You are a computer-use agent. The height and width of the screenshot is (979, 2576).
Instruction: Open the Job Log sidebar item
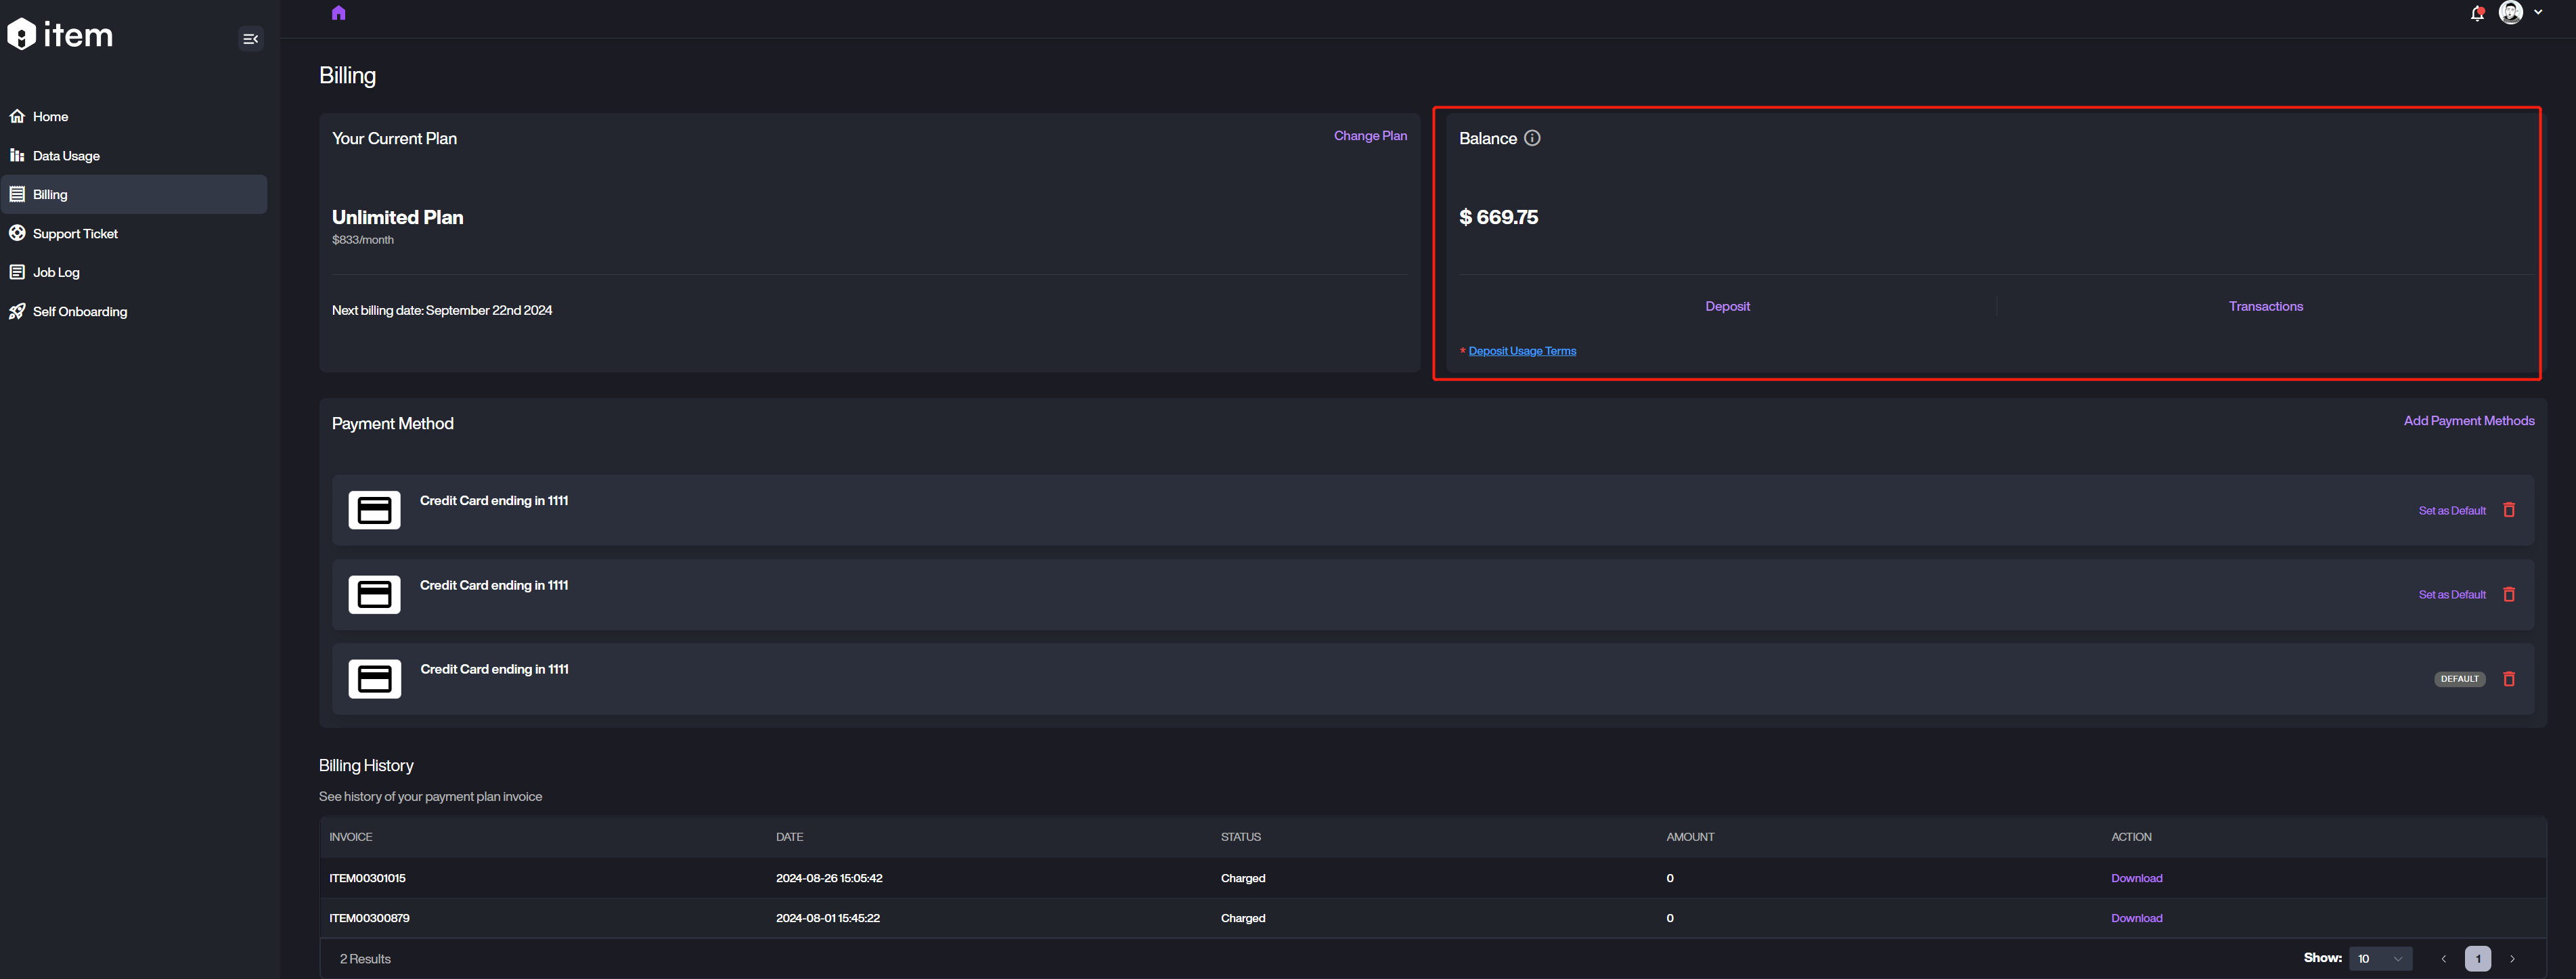coord(56,272)
